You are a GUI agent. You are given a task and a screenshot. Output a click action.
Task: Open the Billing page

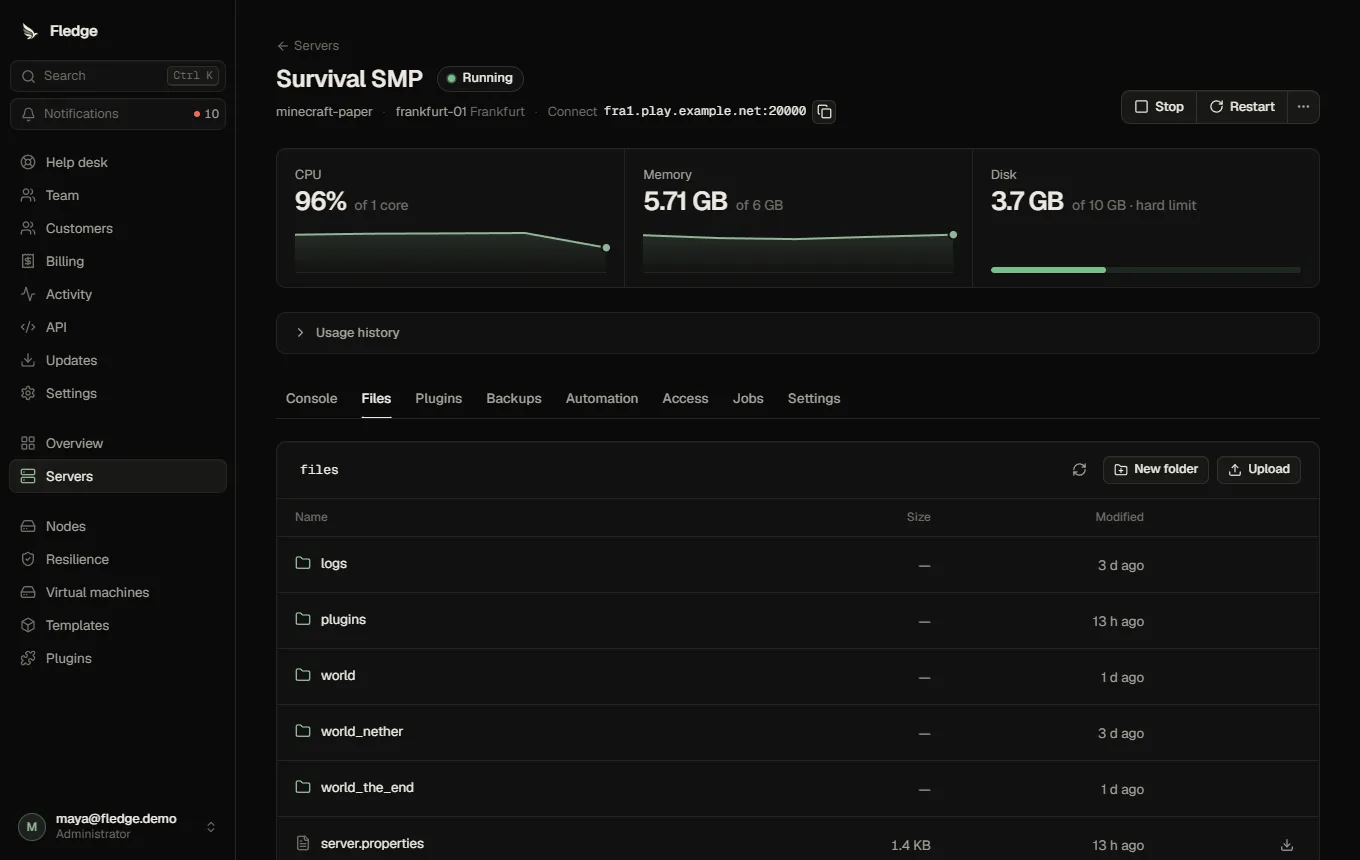point(118,261)
